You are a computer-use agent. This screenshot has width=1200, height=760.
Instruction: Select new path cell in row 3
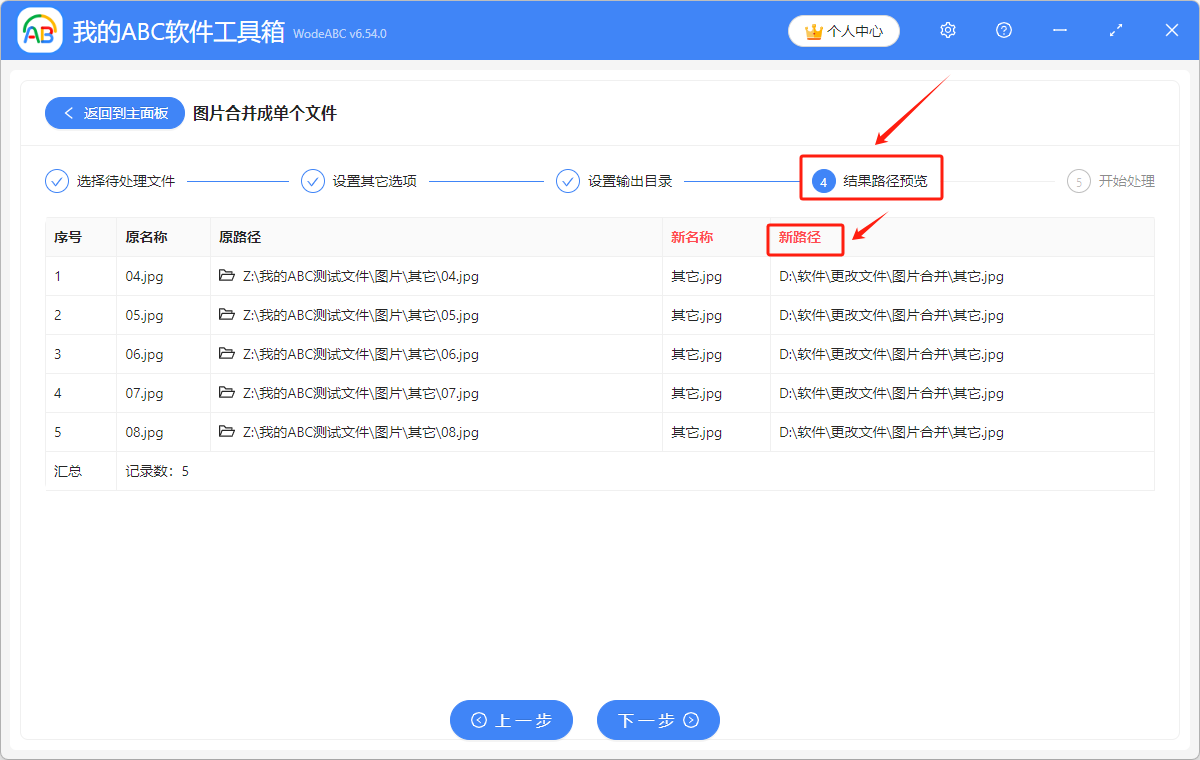[x=891, y=354]
